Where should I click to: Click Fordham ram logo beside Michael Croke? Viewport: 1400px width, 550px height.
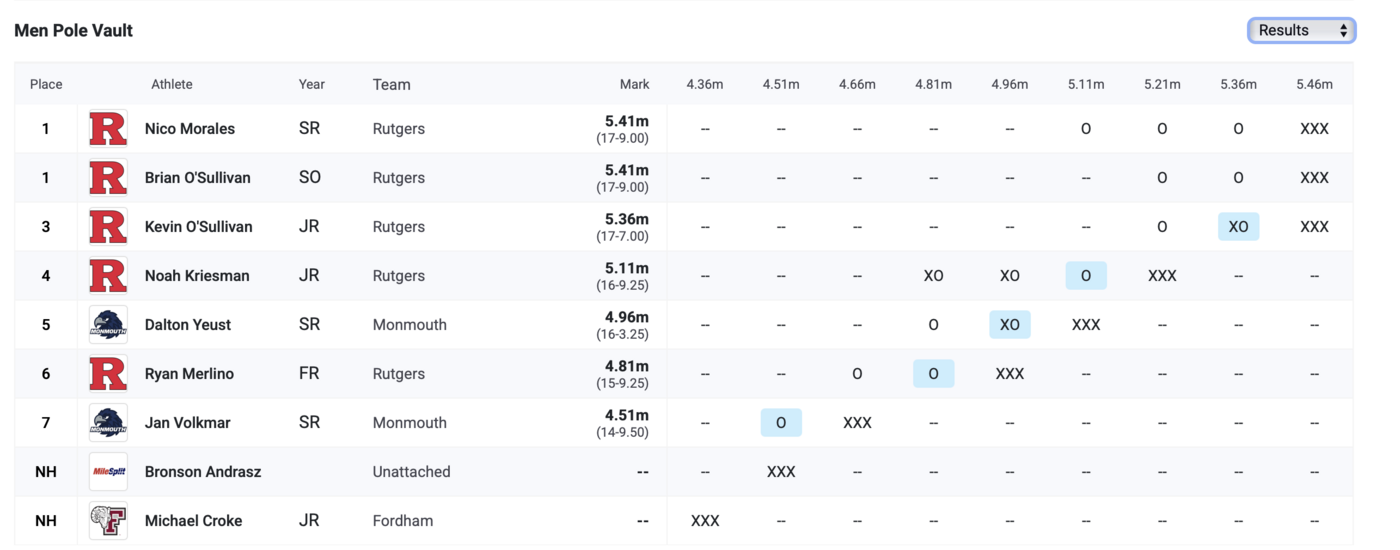pos(108,521)
